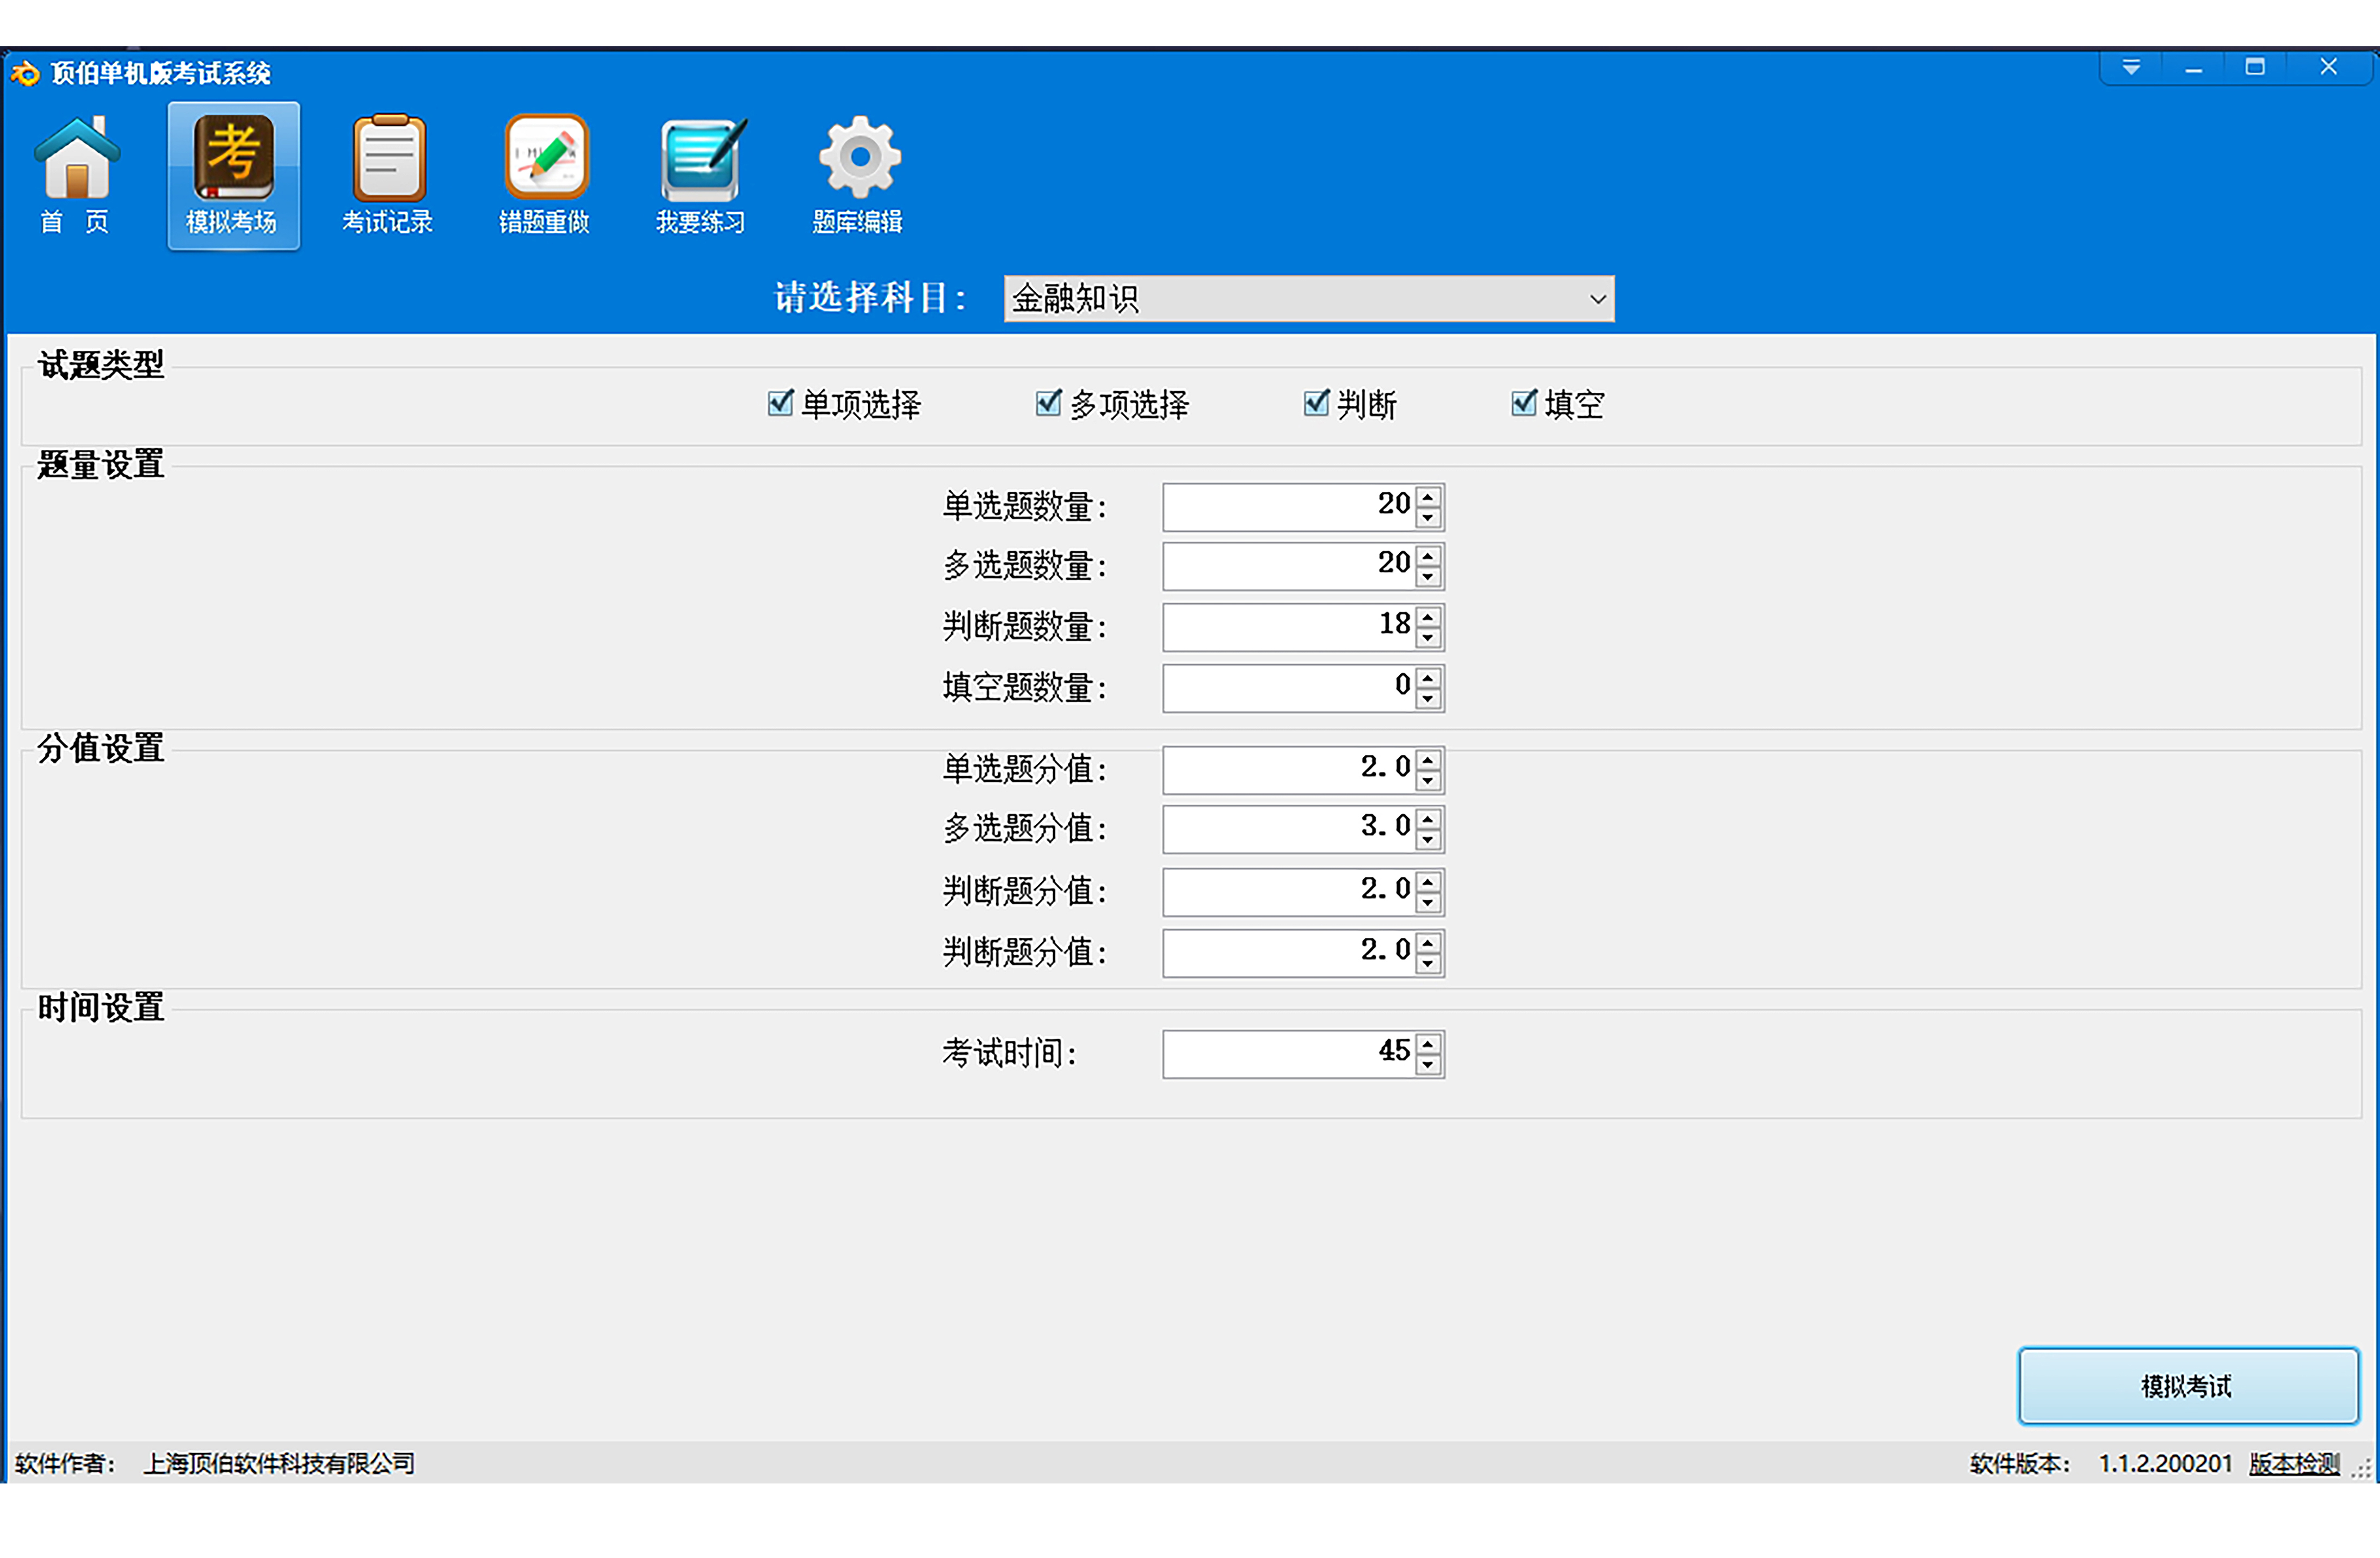Start the 模拟考试 button
This screenshot has height=1558, width=2380.
2187,1386
